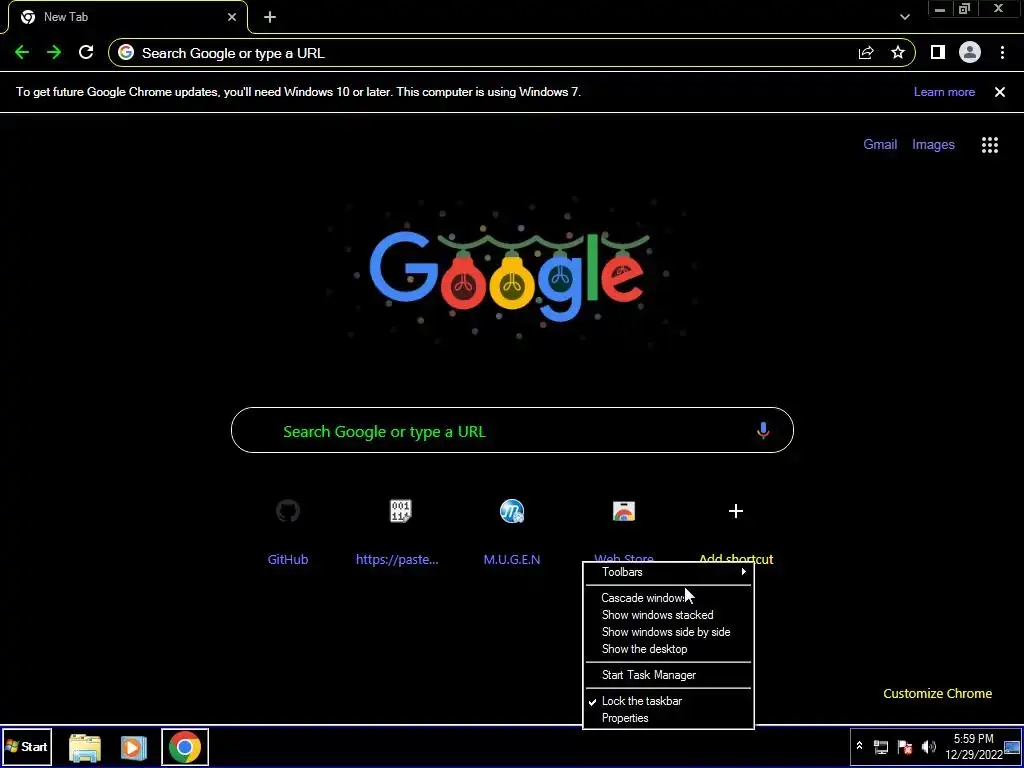Open a new tab with the plus button
The height and width of the screenshot is (768, 1024).
(x=270, y=18)
